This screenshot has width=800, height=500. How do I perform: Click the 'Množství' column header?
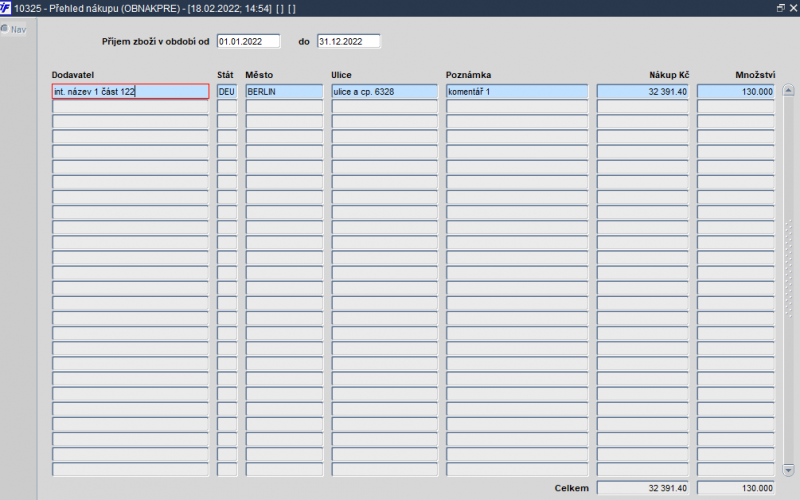(755, 74)
